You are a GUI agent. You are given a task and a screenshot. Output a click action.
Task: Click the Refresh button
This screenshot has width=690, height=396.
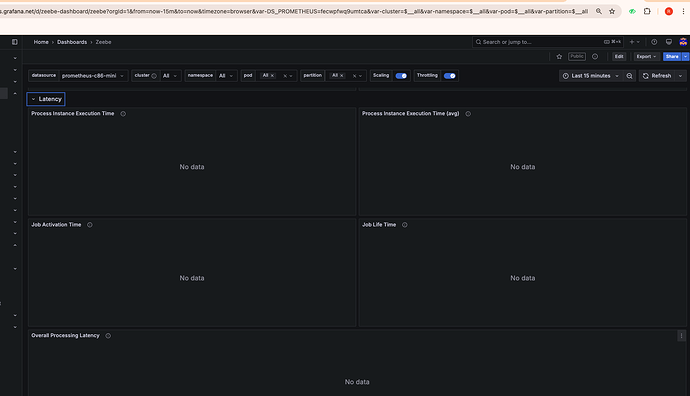click(x=657, y=76)
